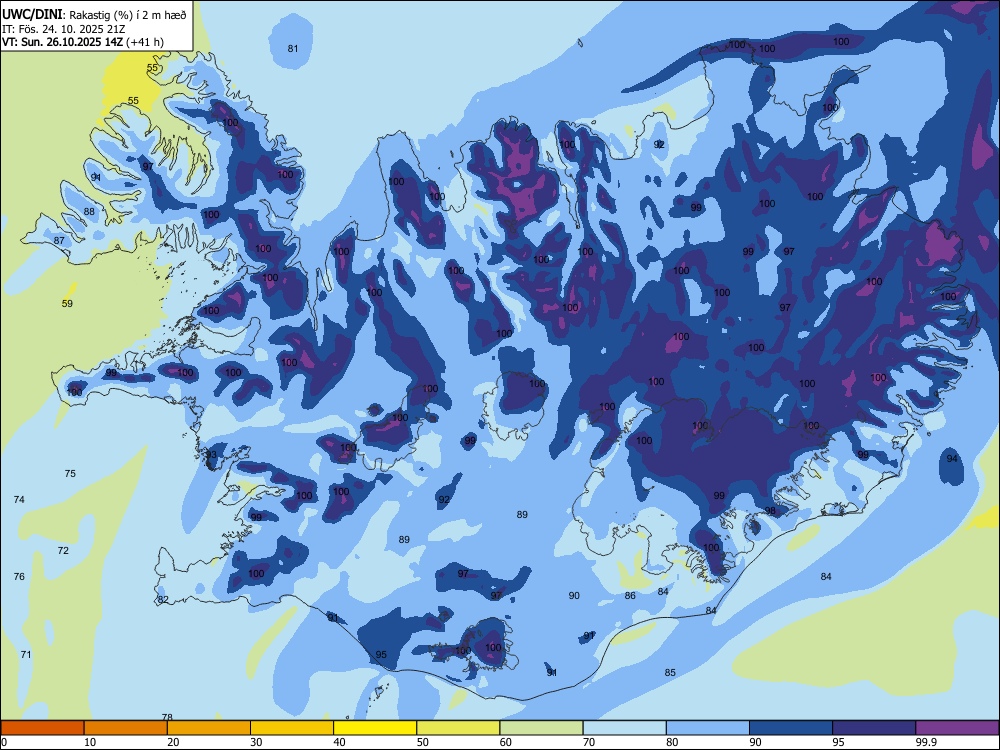Click the bright yellow 40–50 legend swatch
Image resolution: width=1000 pixels, height=750 pixels.
click(x=375, y=728)
